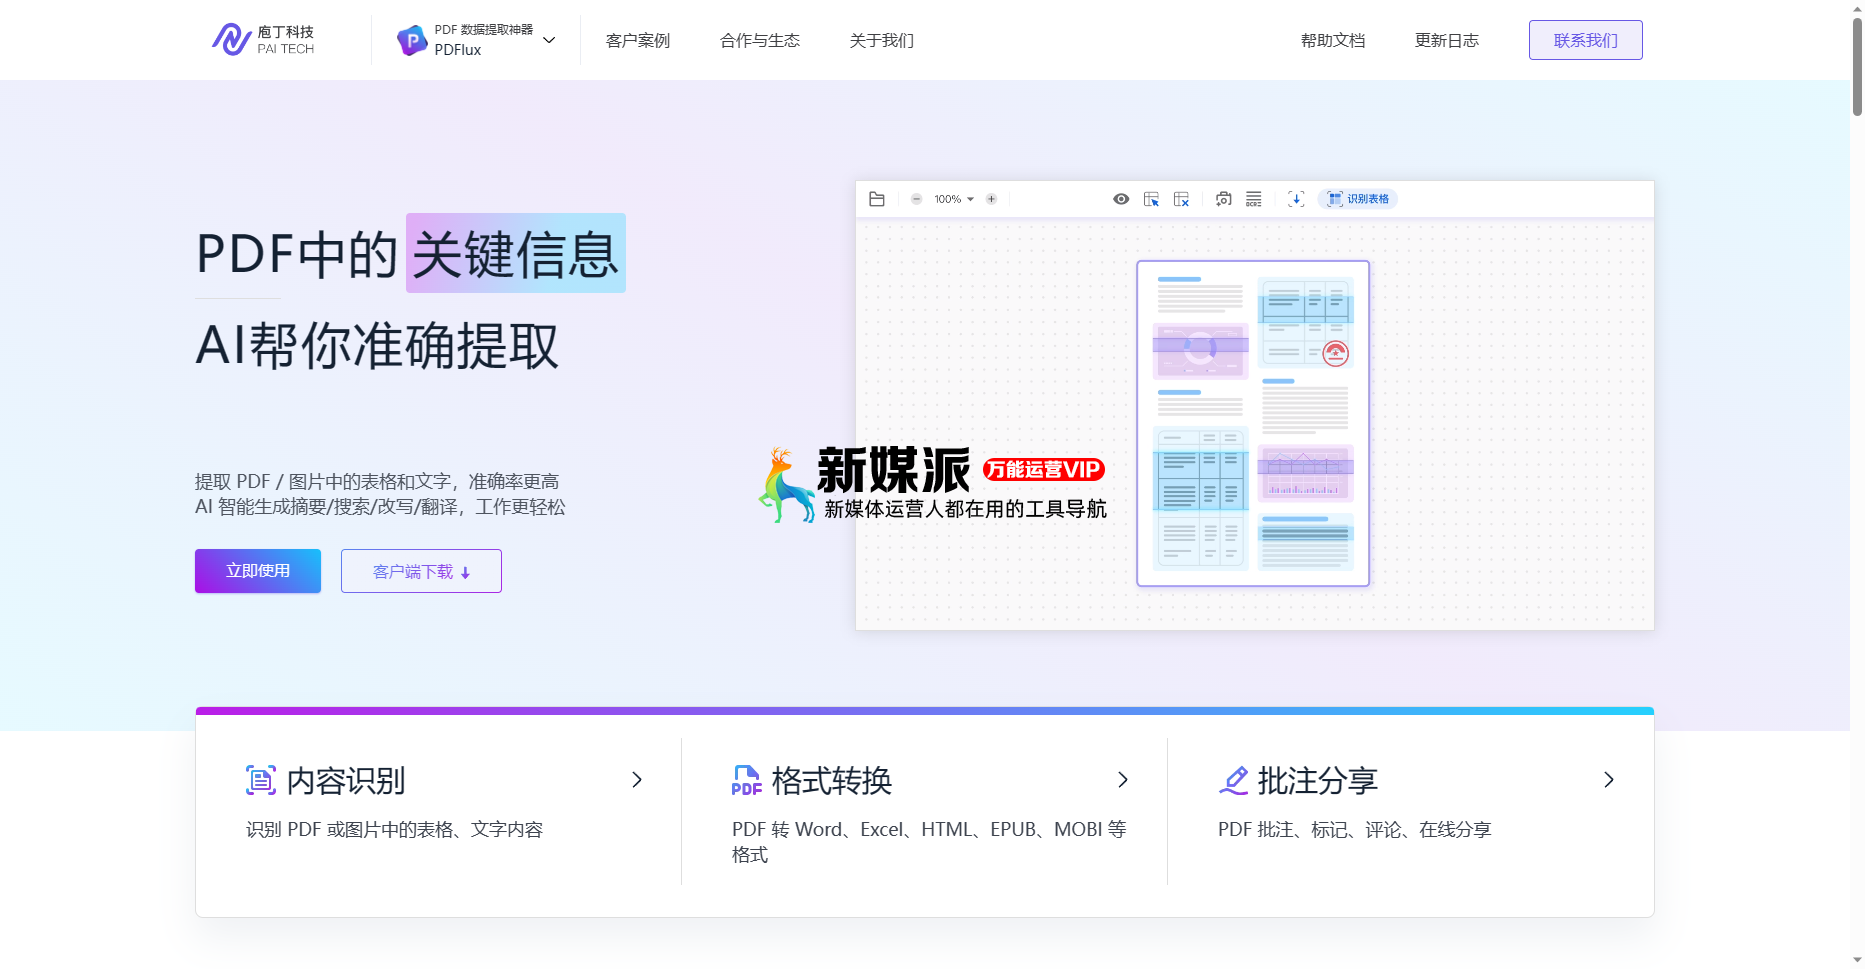Click the 庖丁科技 PAI TECH logo

(x=264, y=40)
